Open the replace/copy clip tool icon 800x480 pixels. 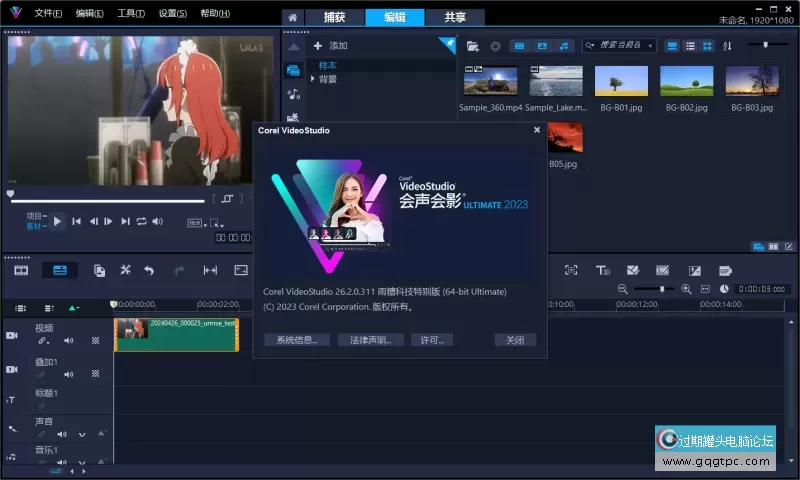click(x=99, y=270)
